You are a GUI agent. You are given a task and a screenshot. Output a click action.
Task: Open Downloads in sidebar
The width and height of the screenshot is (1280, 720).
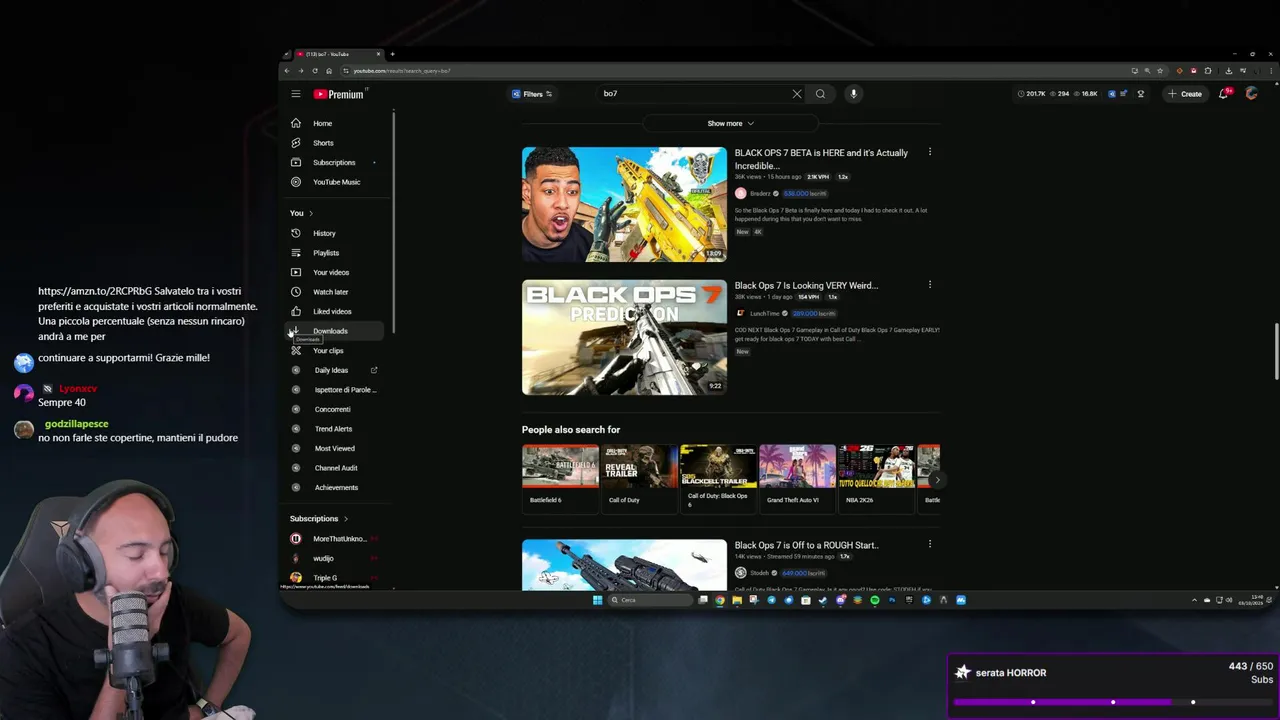coord(336,331)
